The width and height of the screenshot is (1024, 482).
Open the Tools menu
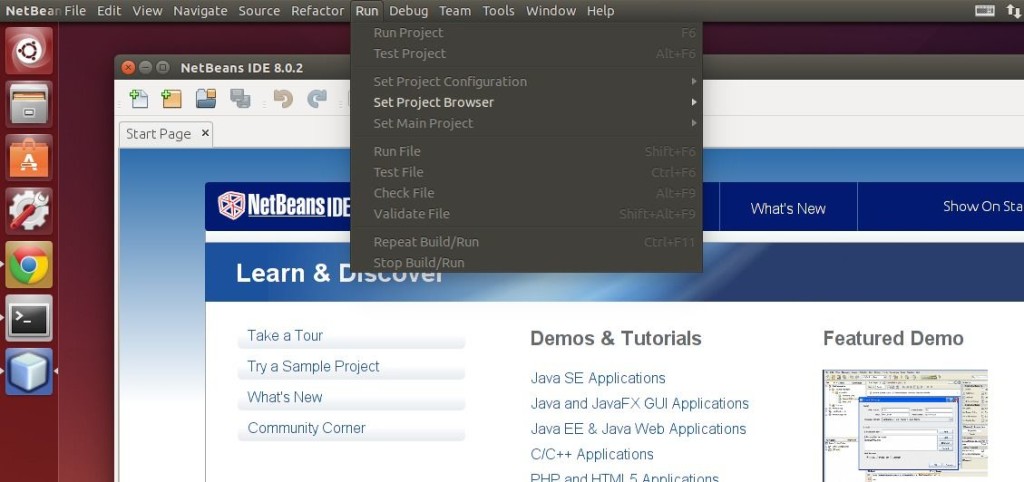click(x=498, y=11)
